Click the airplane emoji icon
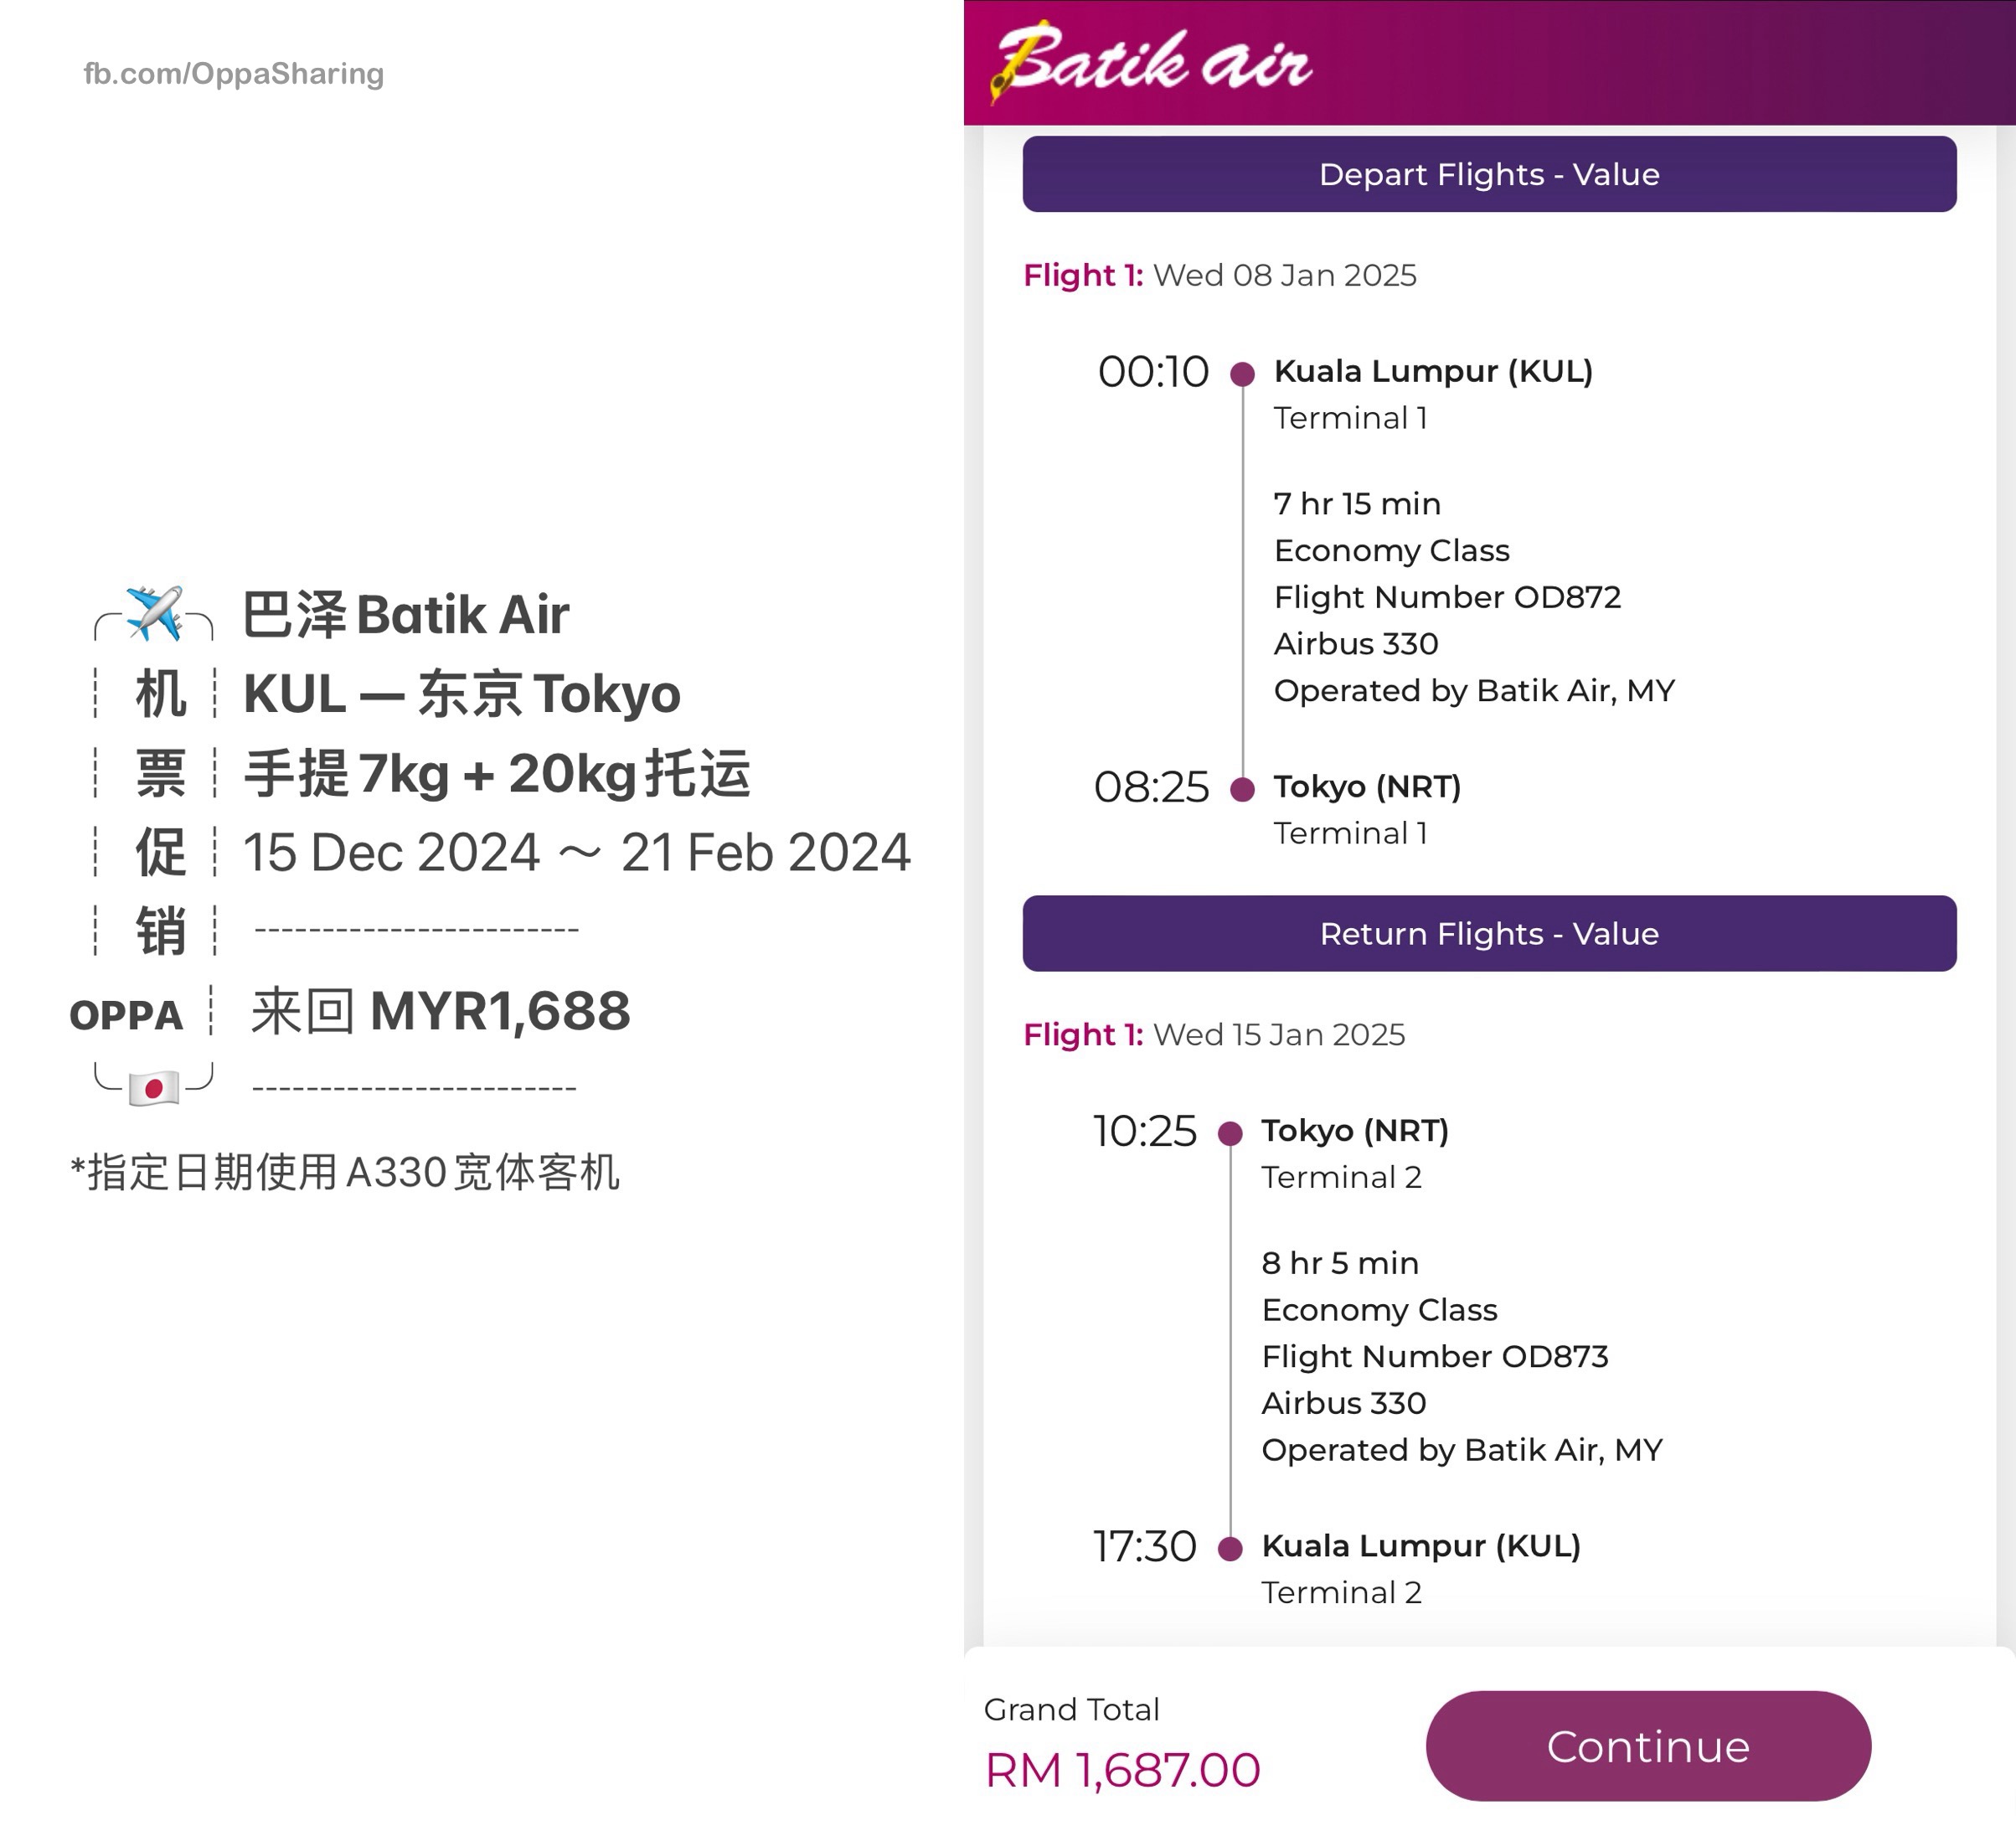Viewport: 2016px width, 1826px height. point(155,613)
